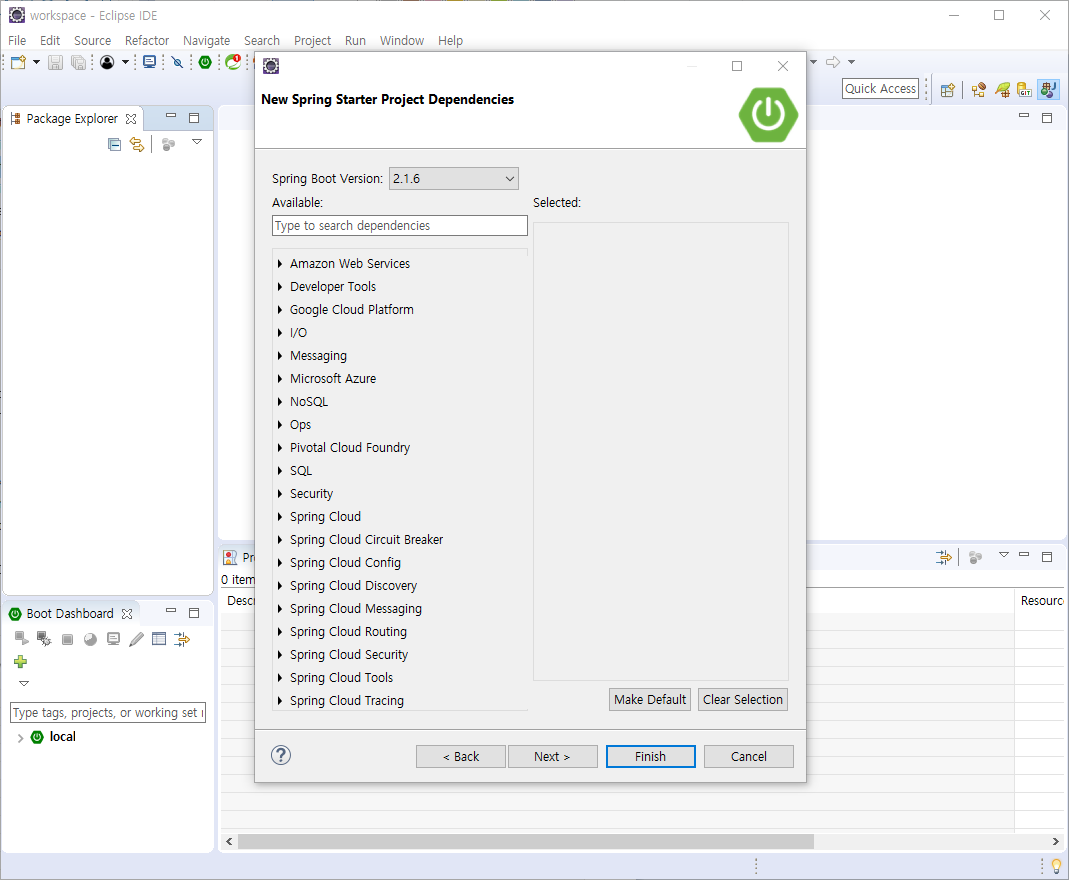Click the forward navigation arrow in toolbar
This screenshot has width=1069, height=880.
832,62
